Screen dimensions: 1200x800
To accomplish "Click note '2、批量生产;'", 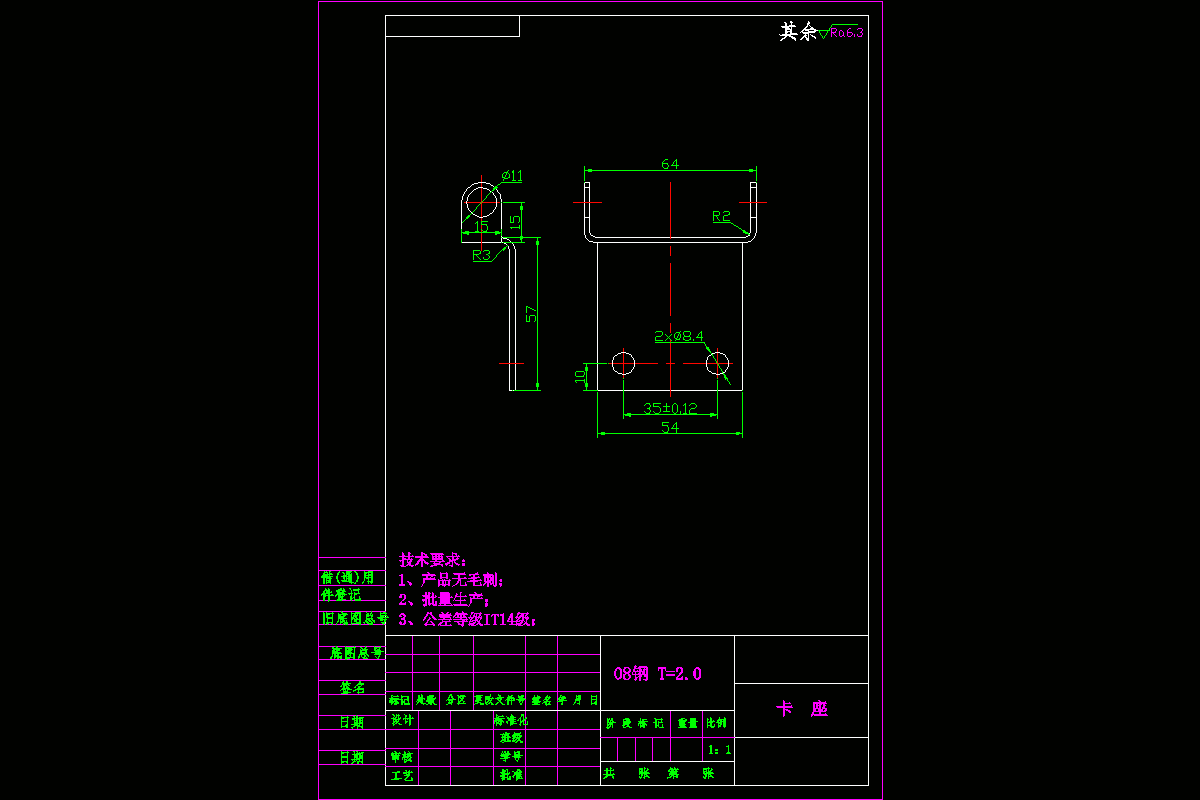I will [x=444, y=600].
